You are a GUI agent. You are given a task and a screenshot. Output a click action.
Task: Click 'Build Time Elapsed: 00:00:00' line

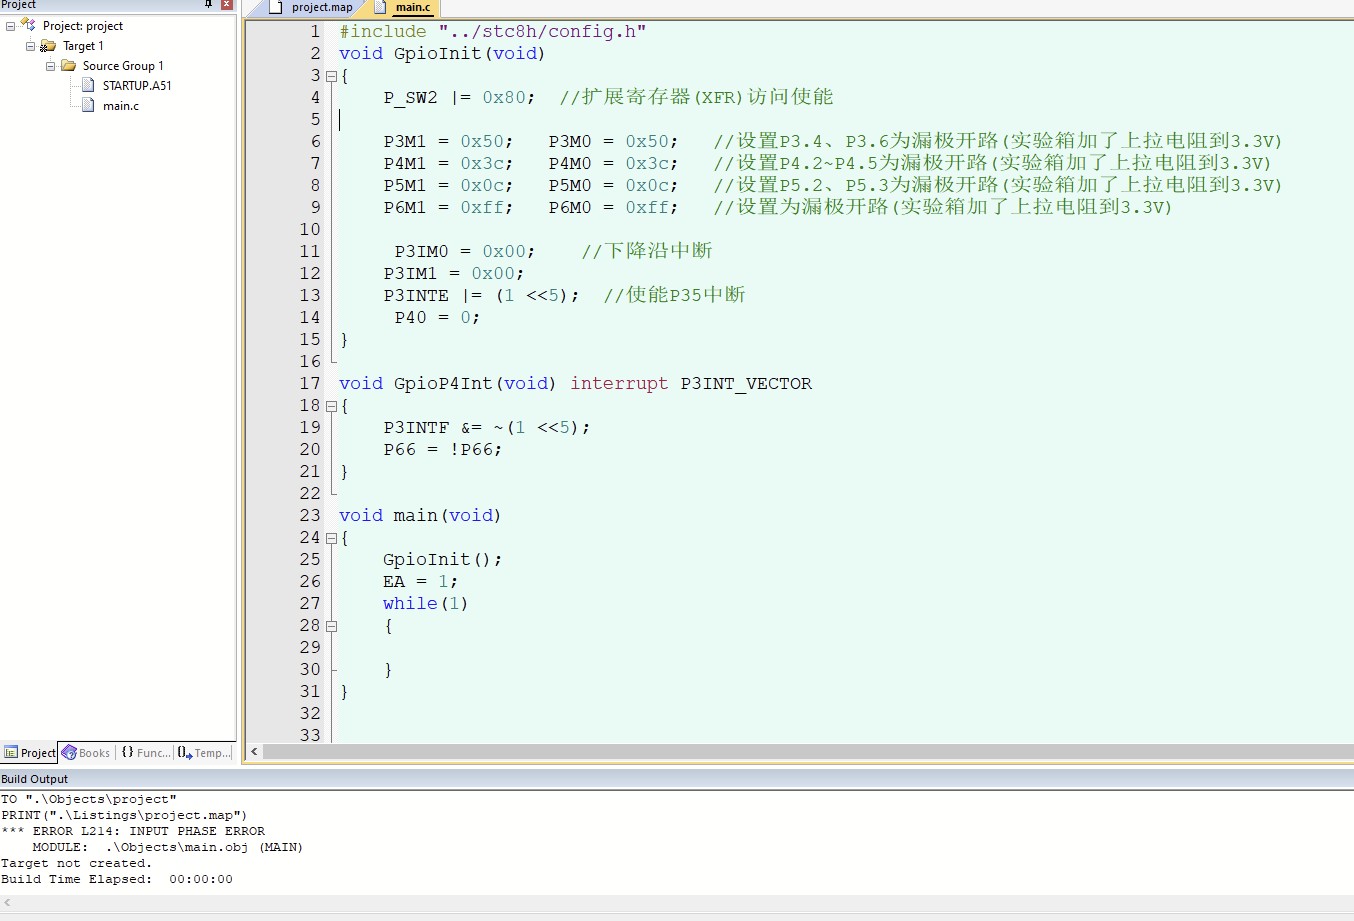(117, 880)
